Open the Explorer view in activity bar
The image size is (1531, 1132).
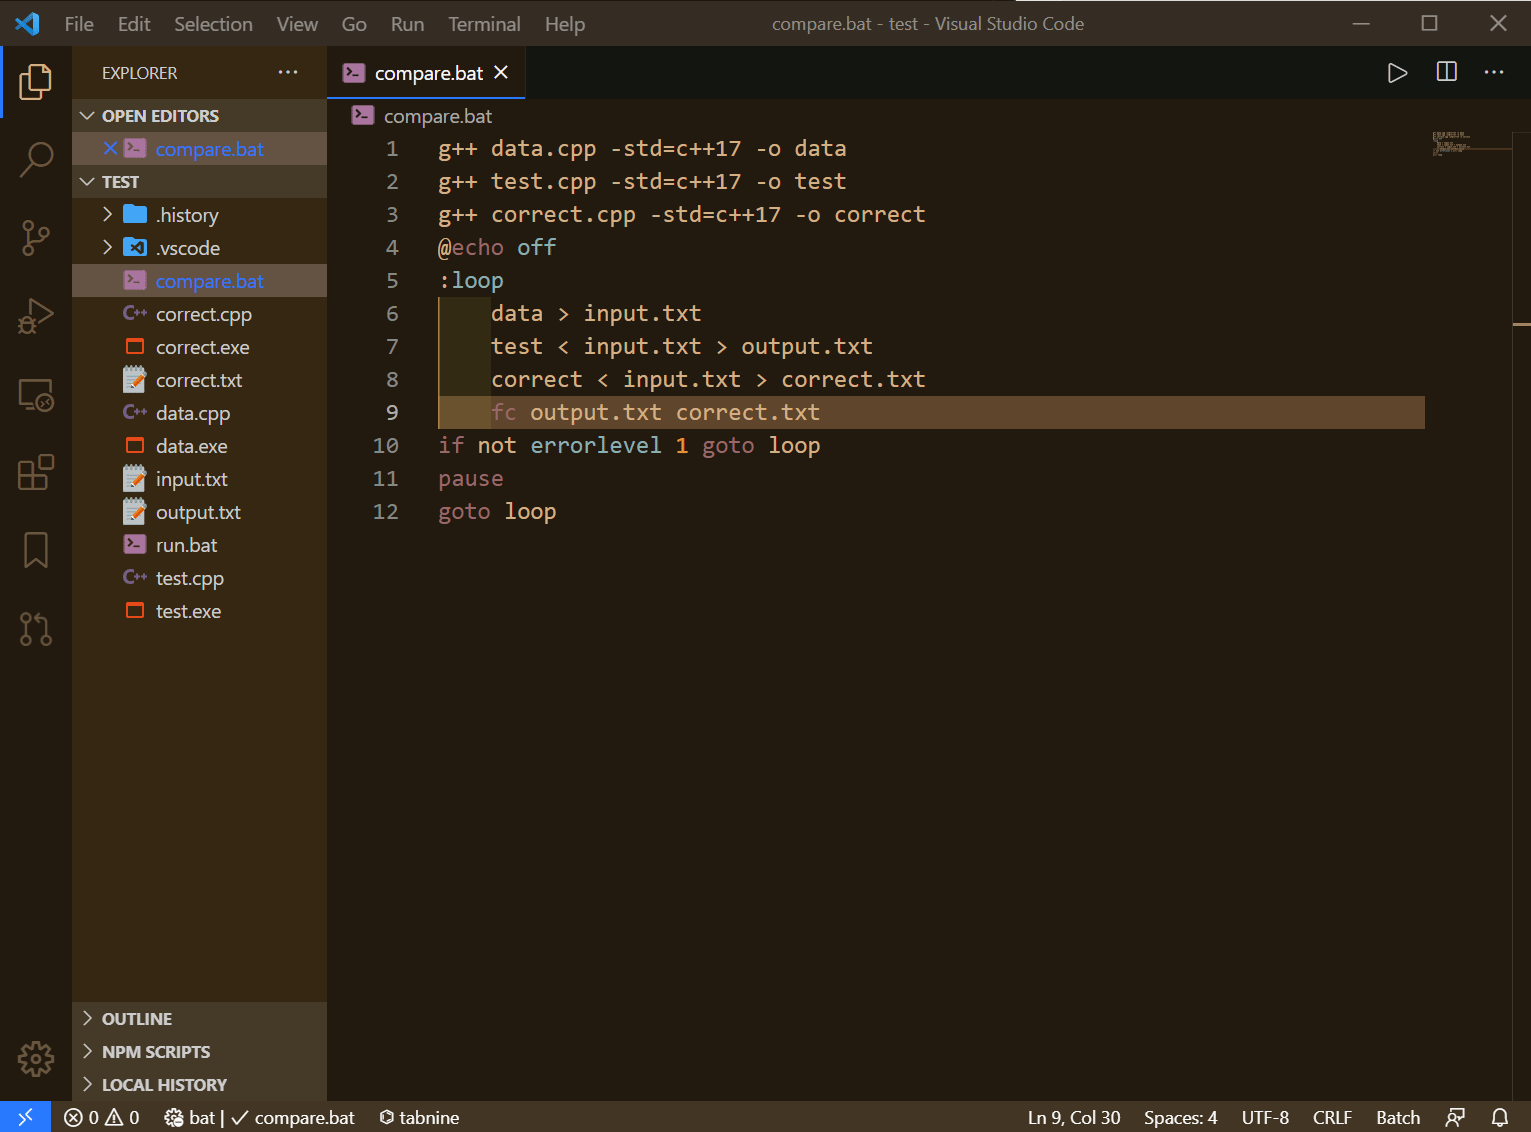[x=36, y=82]
